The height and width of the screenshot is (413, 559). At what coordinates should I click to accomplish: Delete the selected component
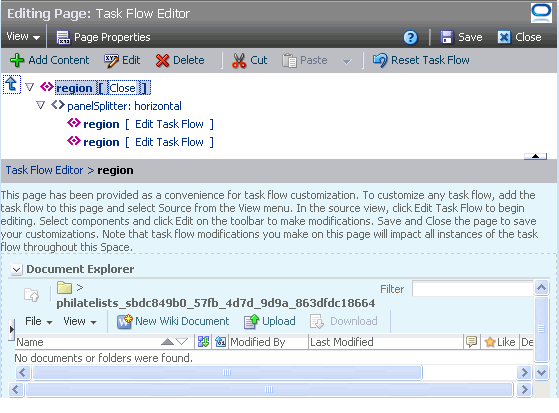180,60
